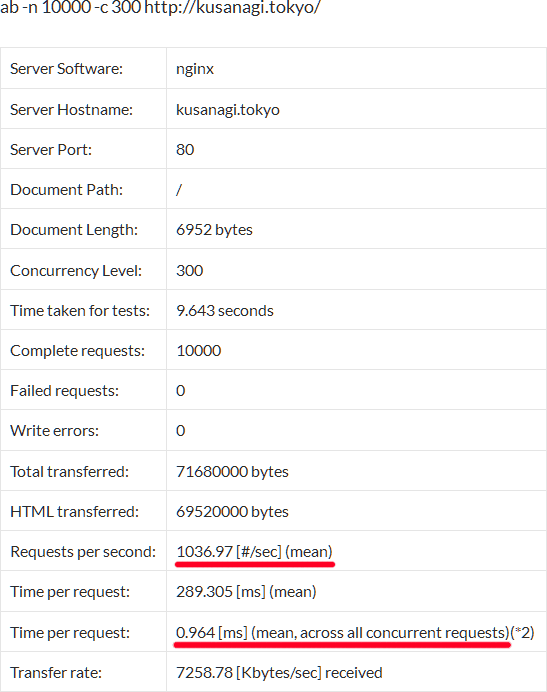Screen dimensions: 547x692
Task: Click the (*2) footnote marker
Action: (x=522, y=633)
